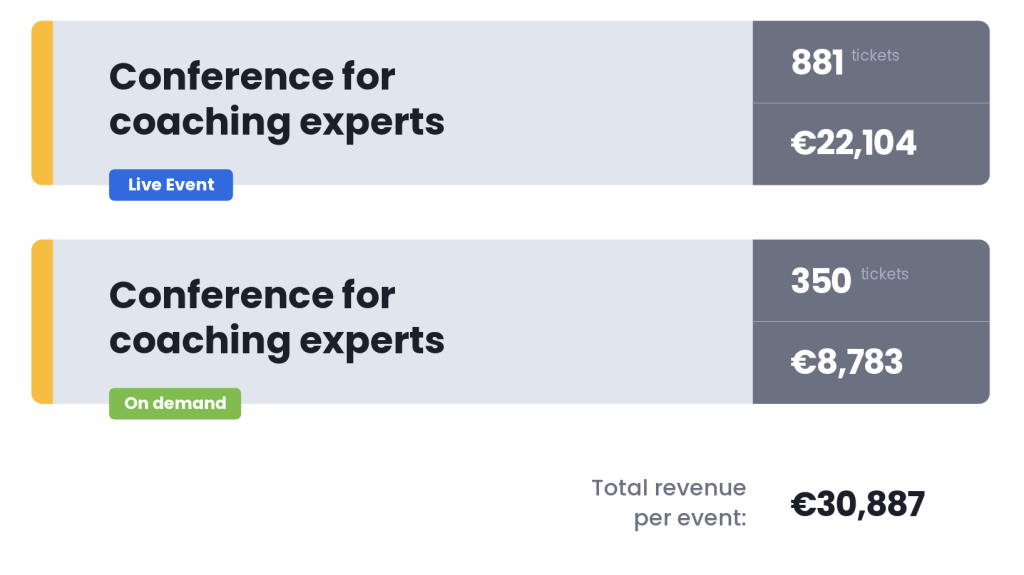This screenshot has width=1024, height=575.
Task: Open the on-demand Conference for coaching experts title
Action: (x=276, y=318)
